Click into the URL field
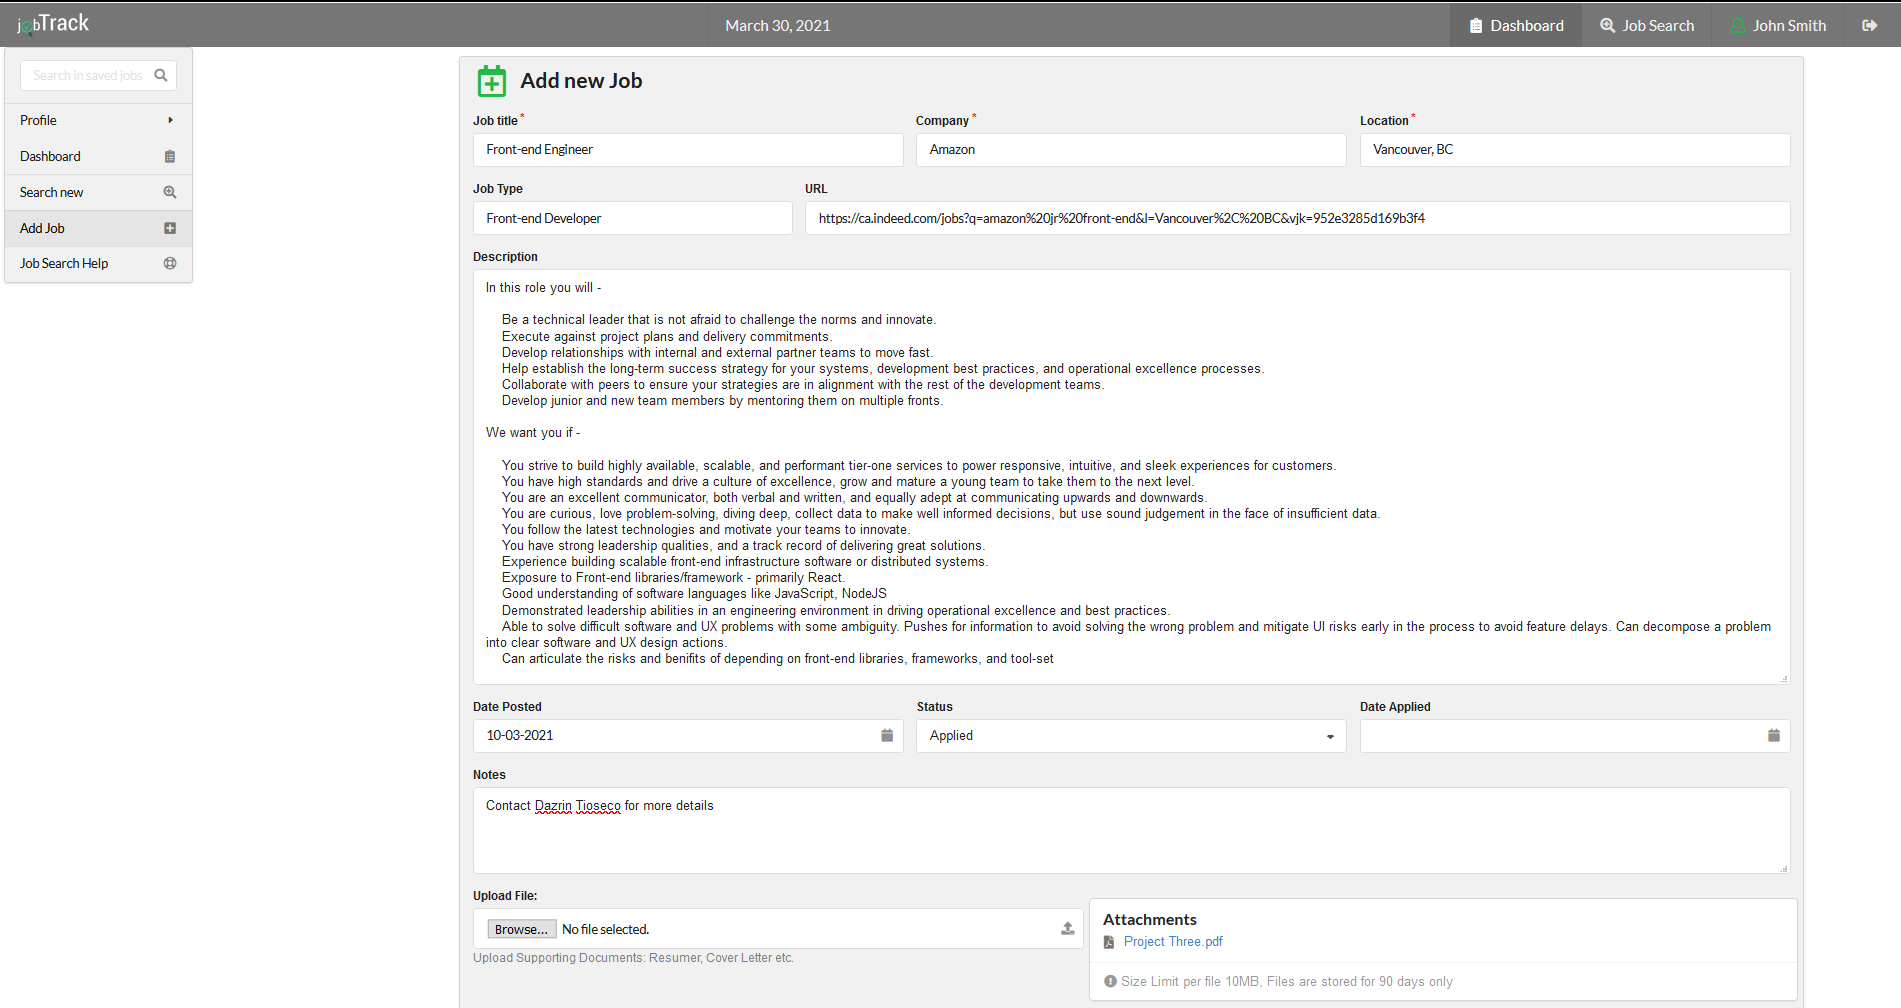1901x1008 pixels. tap(1298, 218)
